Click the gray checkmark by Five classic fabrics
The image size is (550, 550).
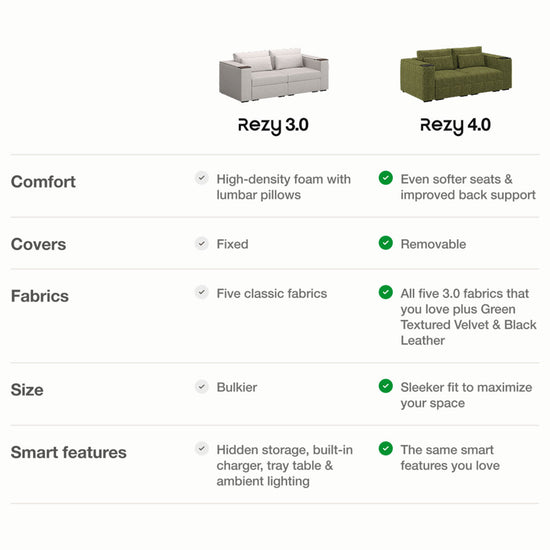tap(202, 292)
